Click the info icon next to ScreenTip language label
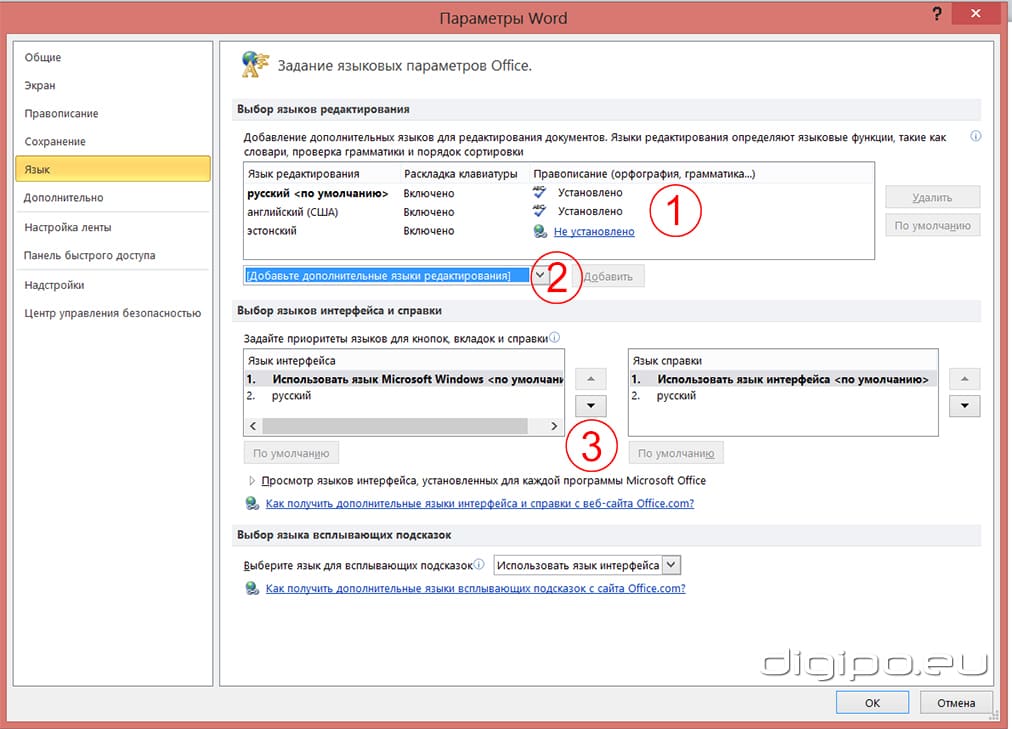This screenshot has width=1012, height=729. point(479,565)
